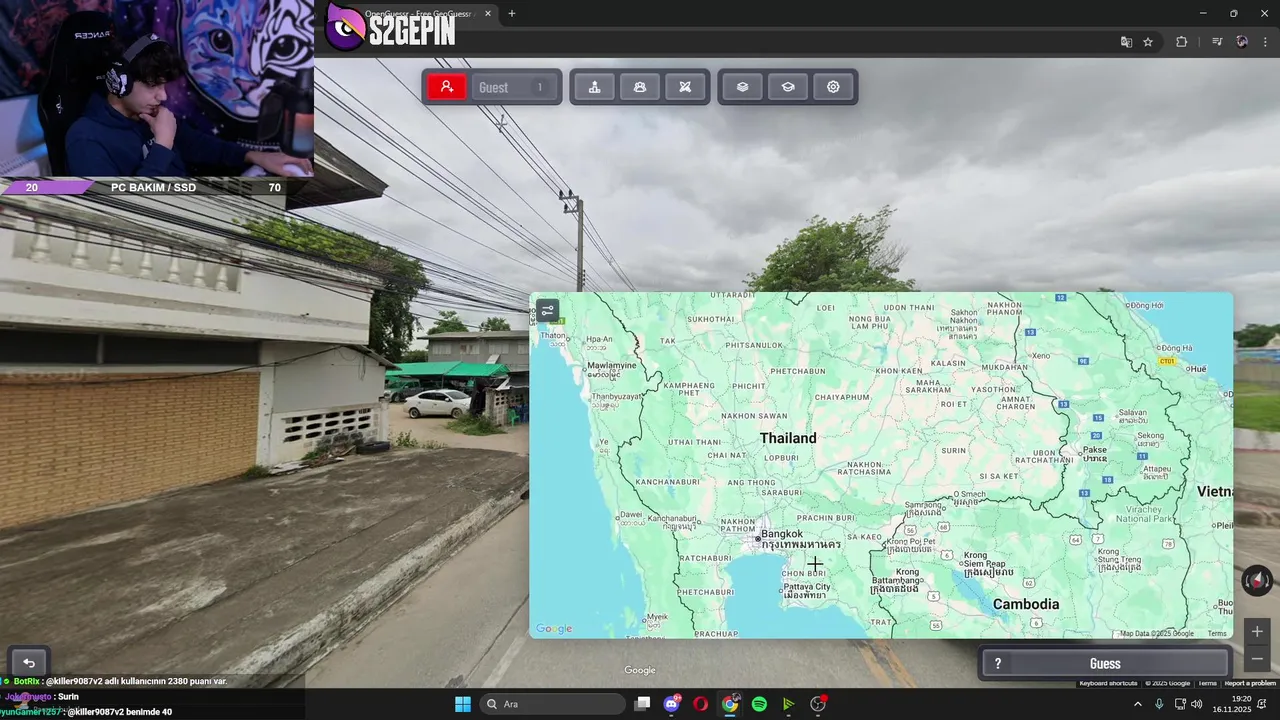Image resolution: width=1280 pixels, height=720 pixels.
Task: Toggle the map panel options icon
Action: pyautogui.click(x=547, y=310)
